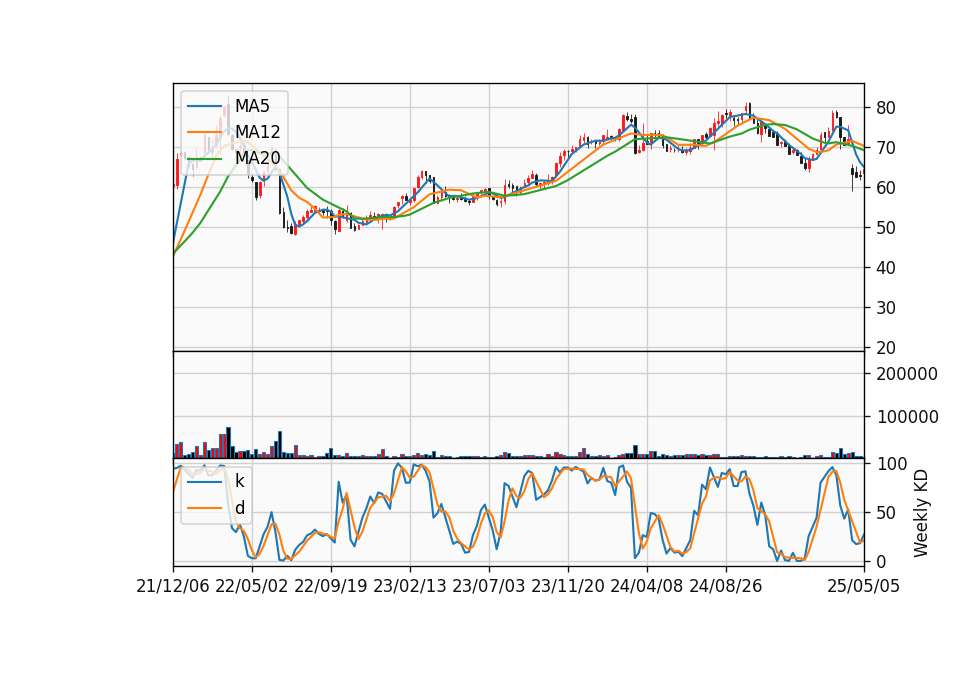Click the blue k legend line sample
The height and width of the screenshot is (690, 960).
(204, 482)
